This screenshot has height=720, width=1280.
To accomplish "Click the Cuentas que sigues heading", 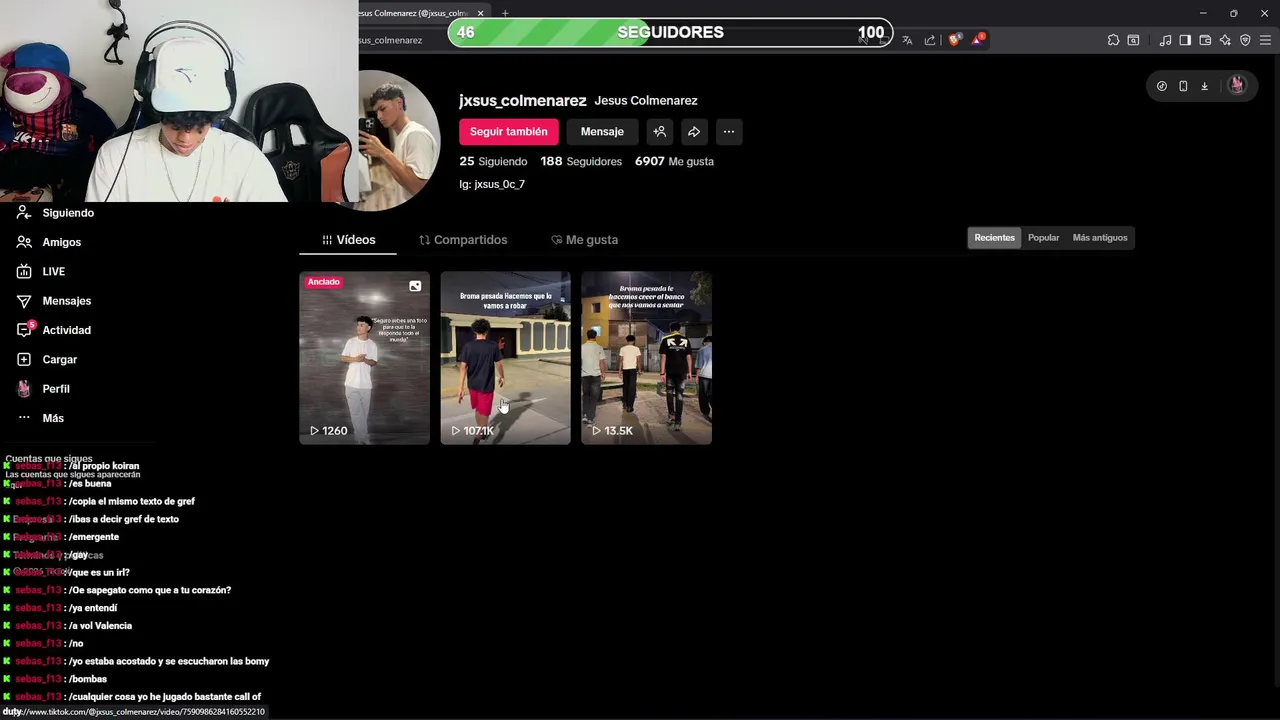I will (49, 459).
